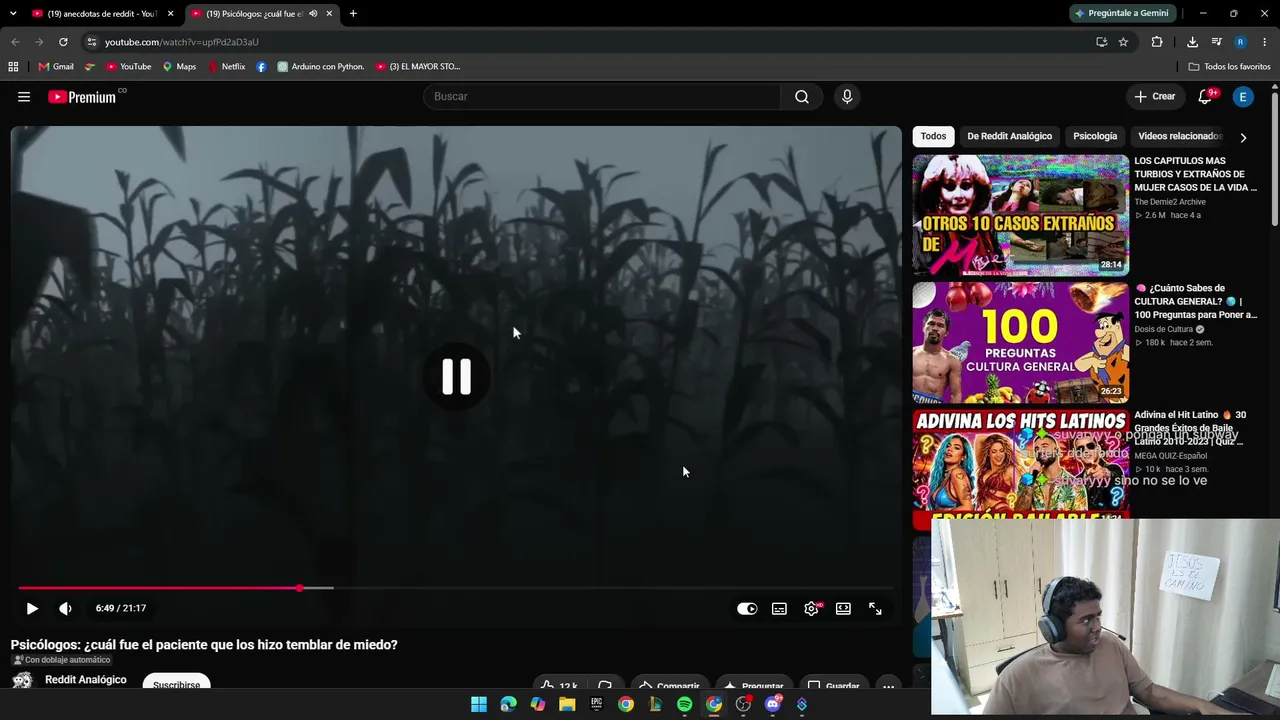The width and height of the screenshot is (1280, 720).
Task: Subscribe with the "Suscribirse" button
Action: pyautogui.click(x=176, y=684)
